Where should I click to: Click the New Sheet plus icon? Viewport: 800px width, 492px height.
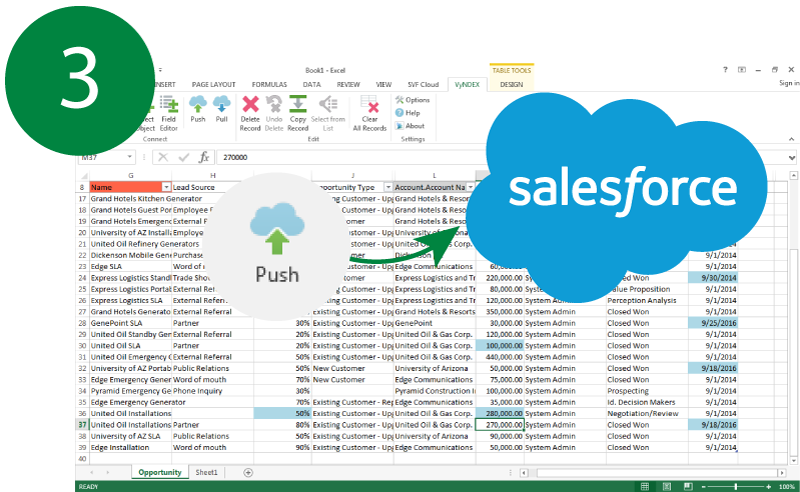coord(248,473)
